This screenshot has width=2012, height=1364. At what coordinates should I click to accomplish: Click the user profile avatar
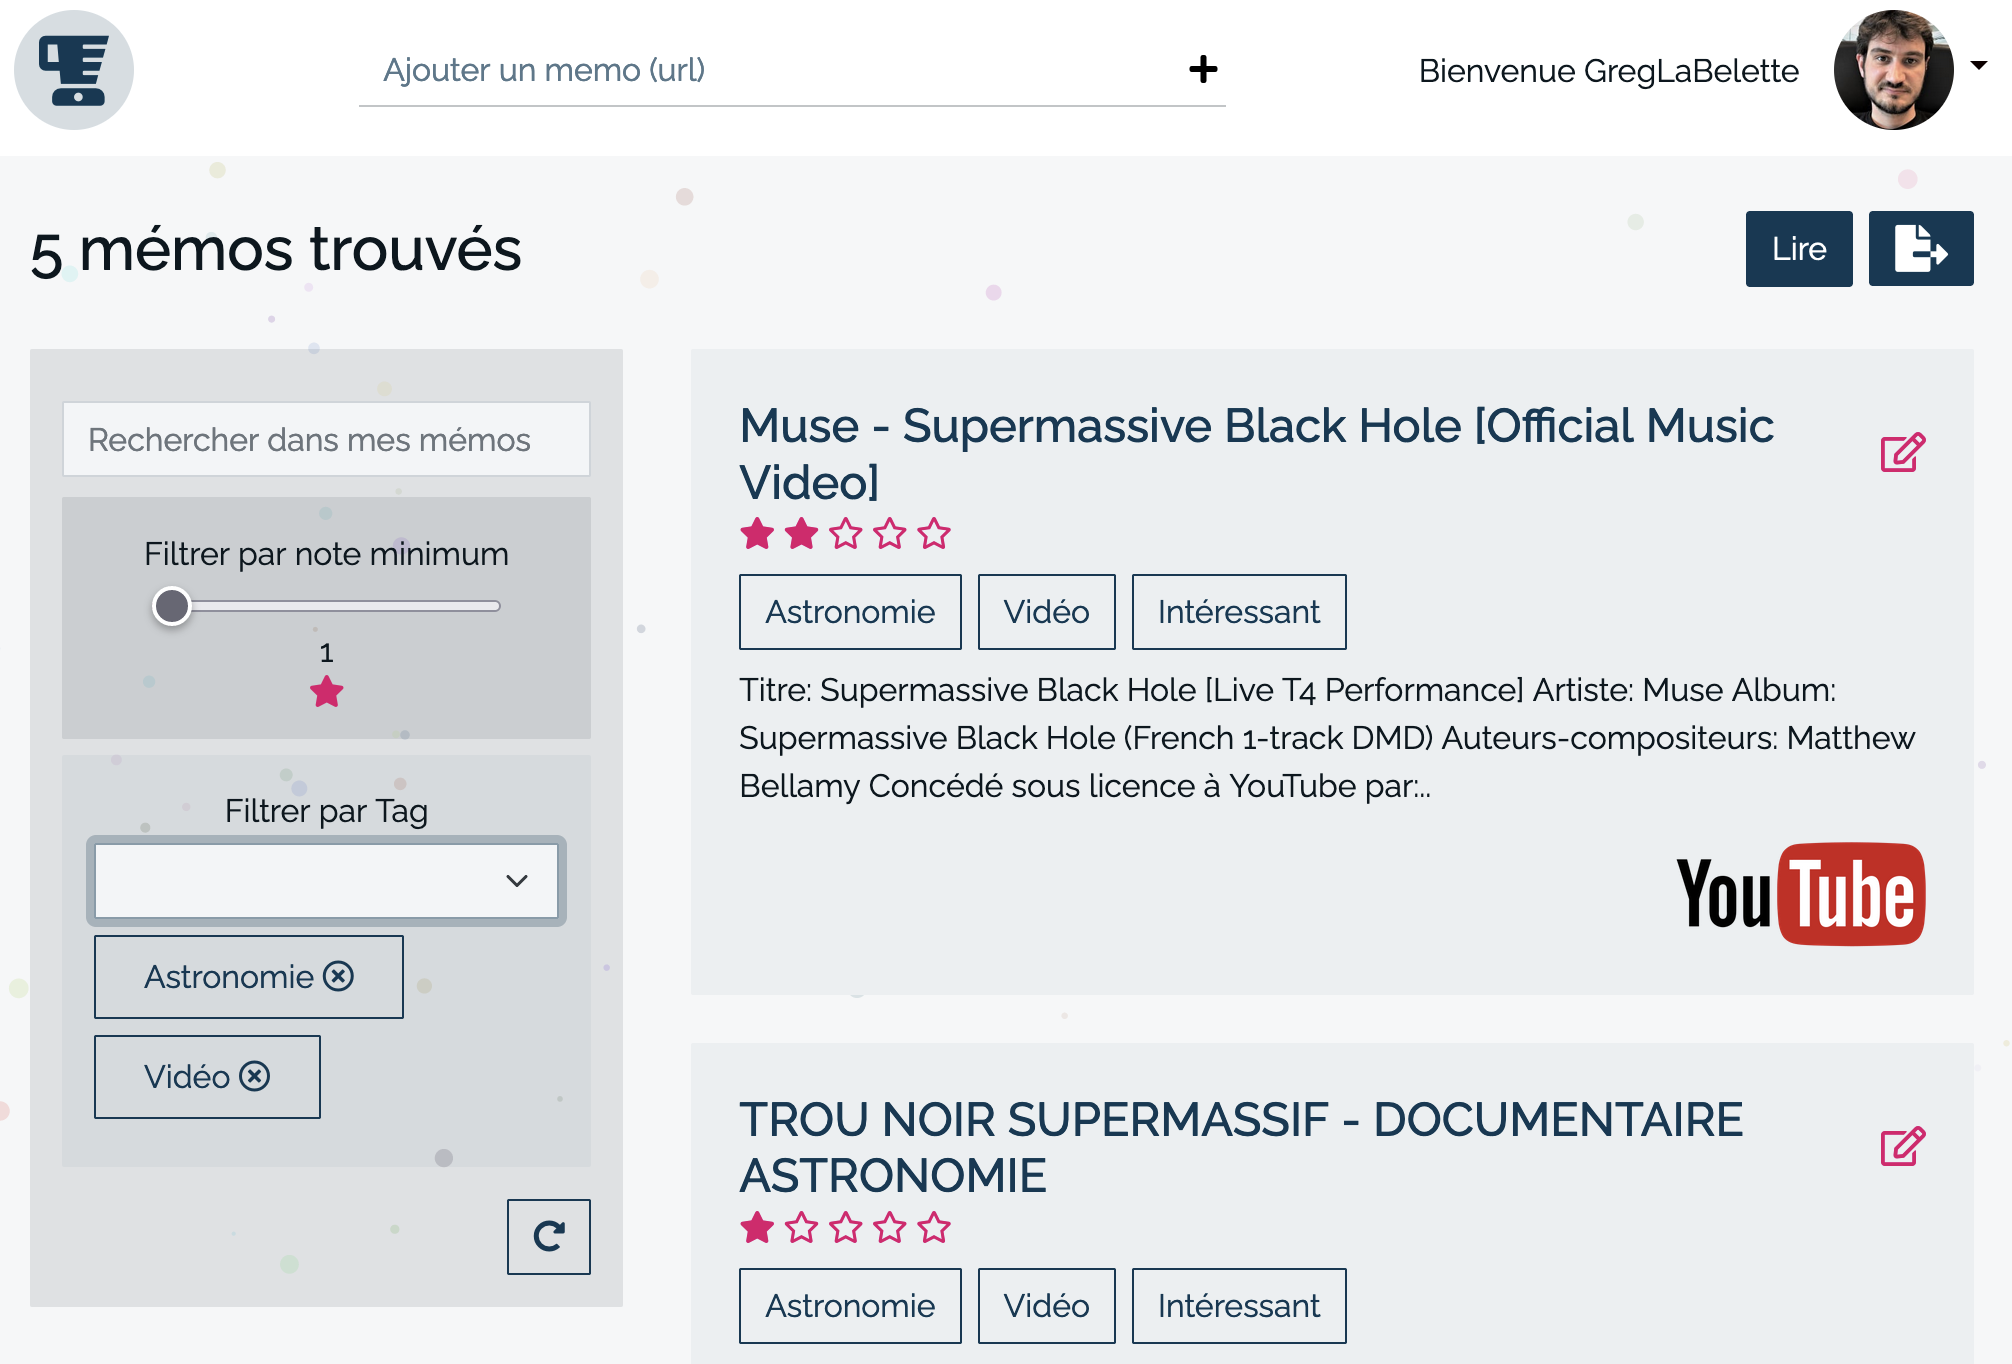tap(1893, 70)
